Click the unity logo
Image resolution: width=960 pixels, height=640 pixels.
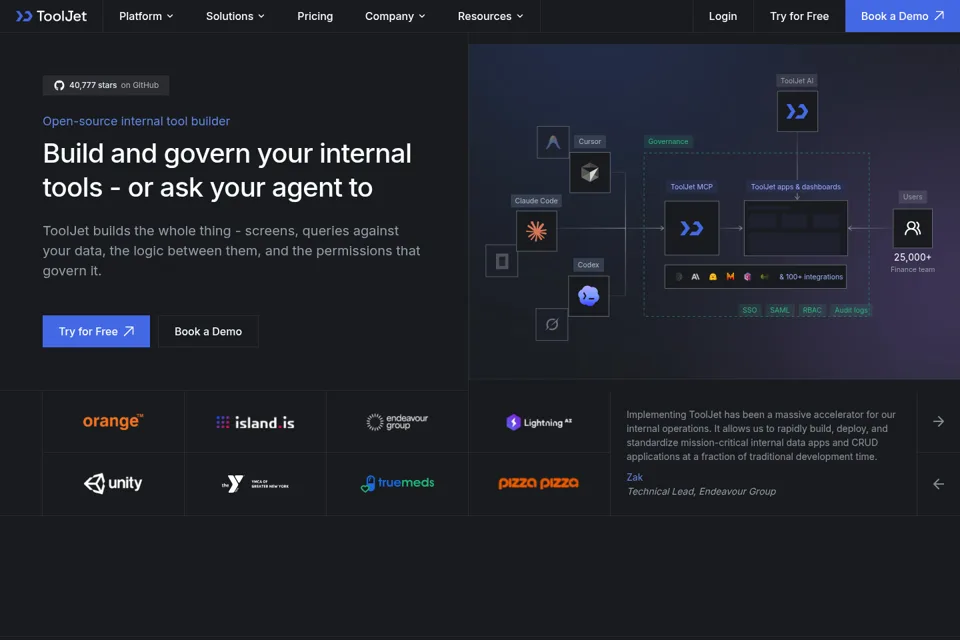pos(113,483)
